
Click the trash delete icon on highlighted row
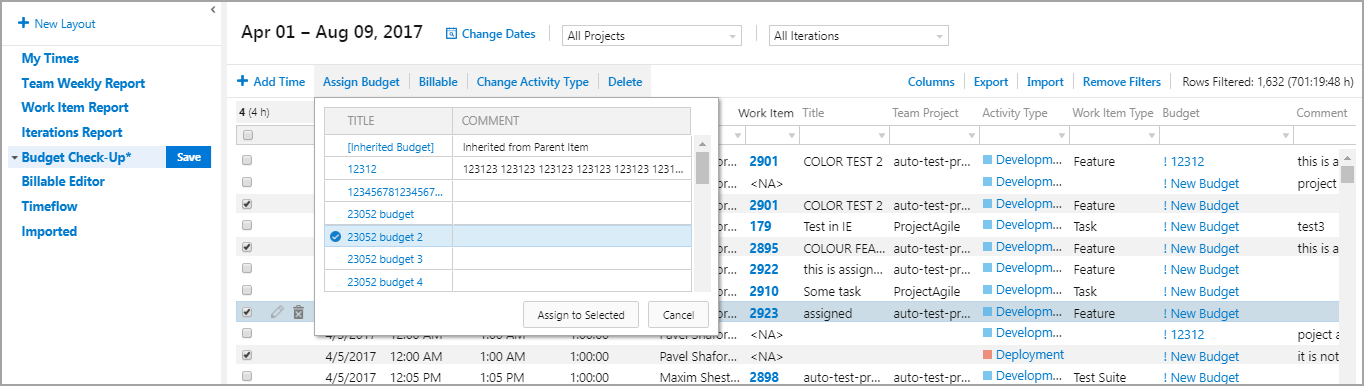(x=298, y=313)
